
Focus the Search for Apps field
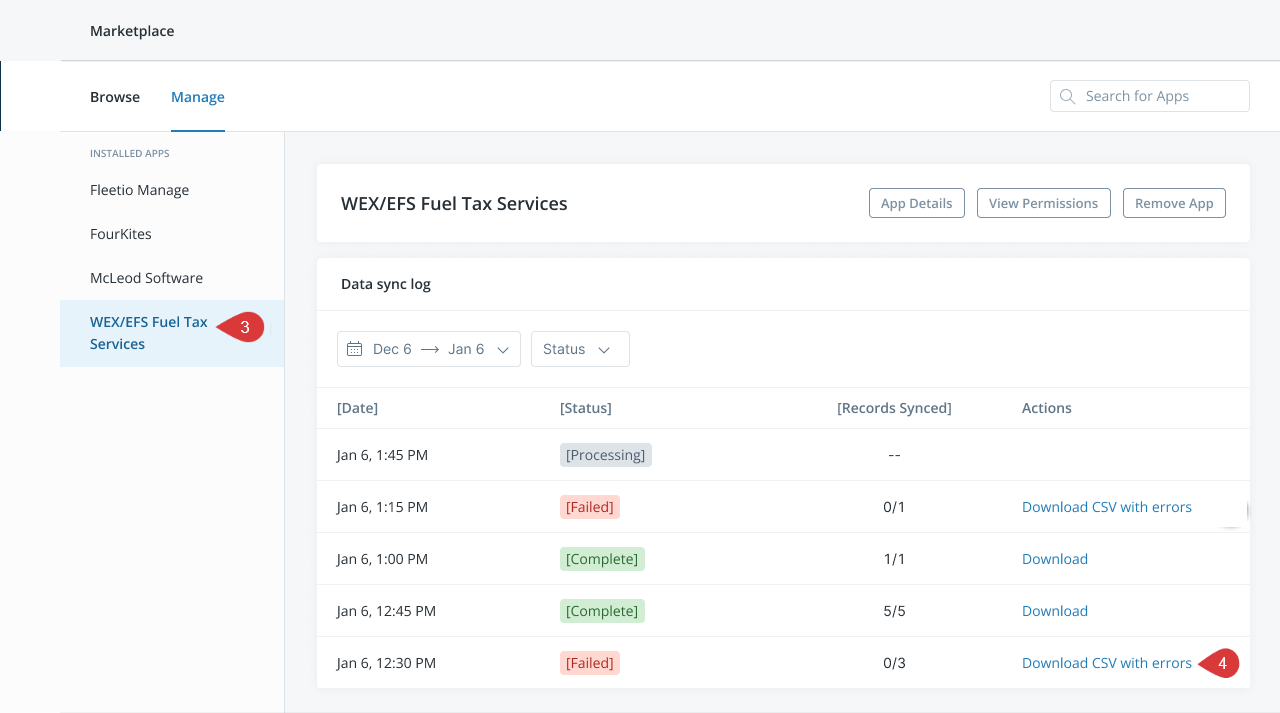(1149, 96)
